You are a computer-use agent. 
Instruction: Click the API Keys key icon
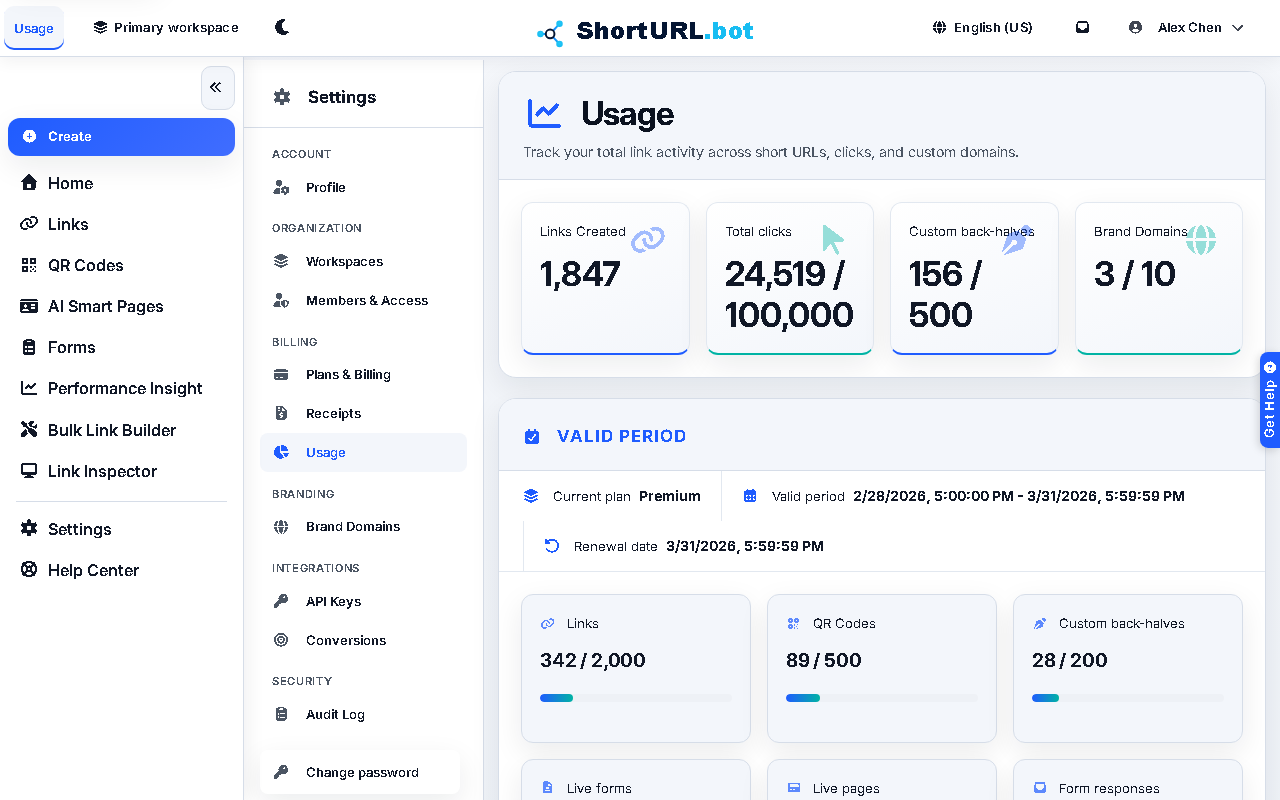pos(282,602)
